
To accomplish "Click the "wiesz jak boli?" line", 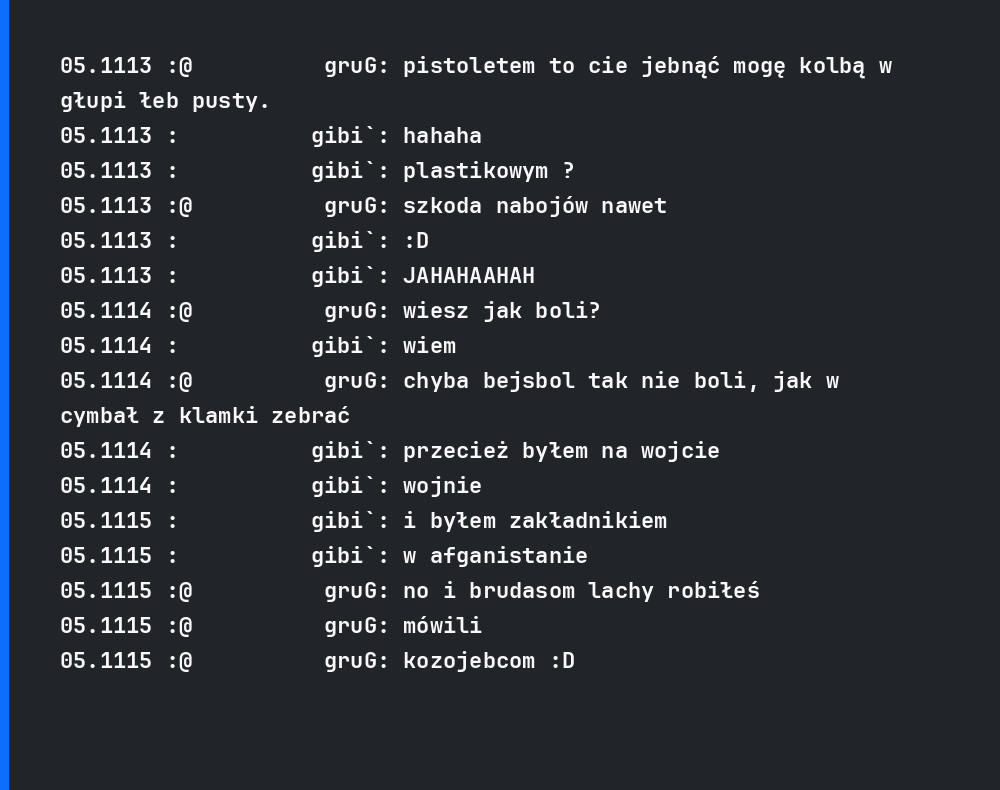I will coord(501,311).
